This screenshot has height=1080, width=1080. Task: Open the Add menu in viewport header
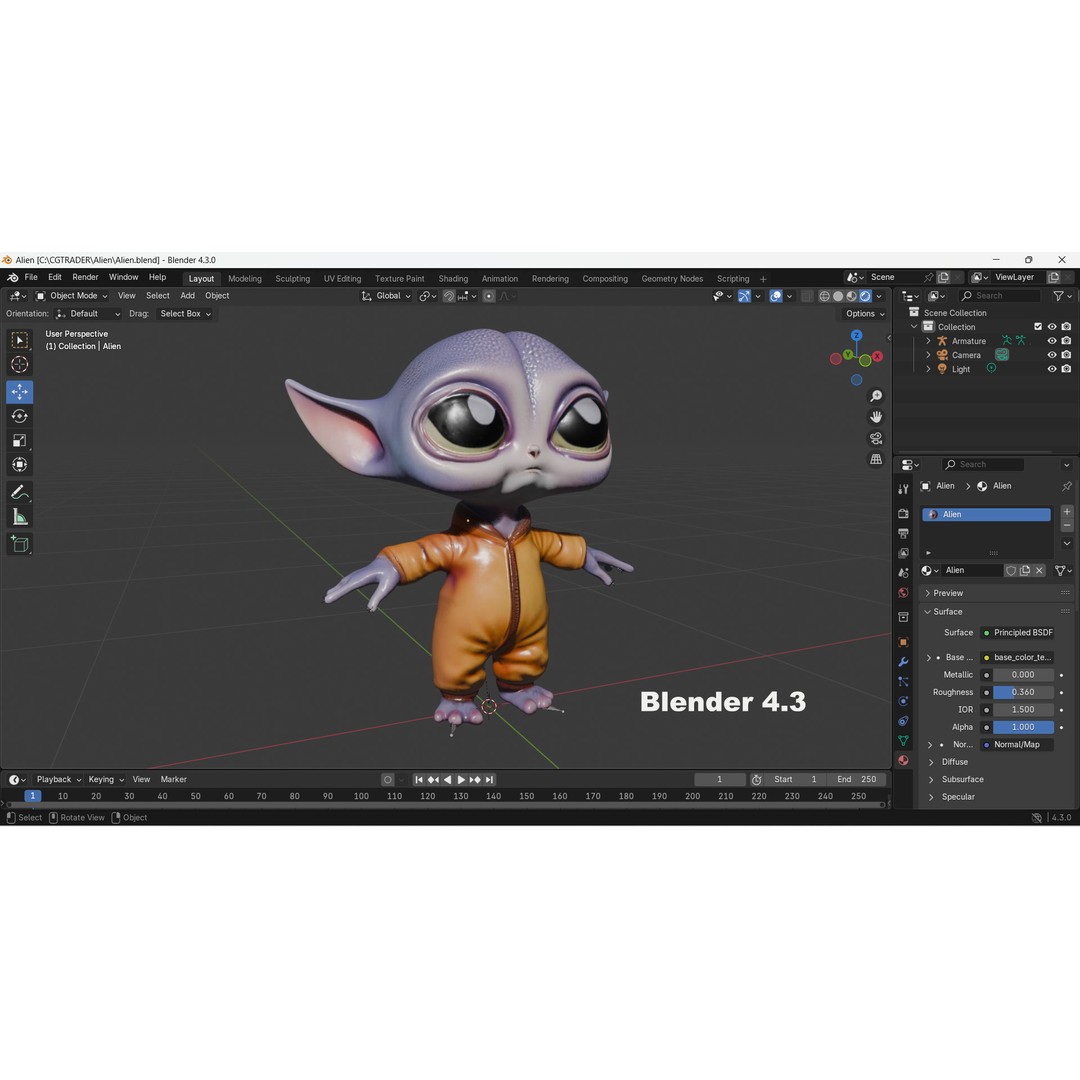[187, 296]
